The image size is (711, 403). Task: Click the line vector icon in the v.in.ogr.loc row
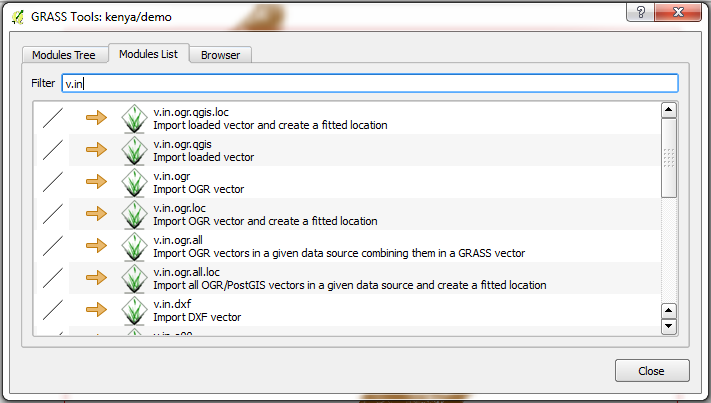(53, 214)
